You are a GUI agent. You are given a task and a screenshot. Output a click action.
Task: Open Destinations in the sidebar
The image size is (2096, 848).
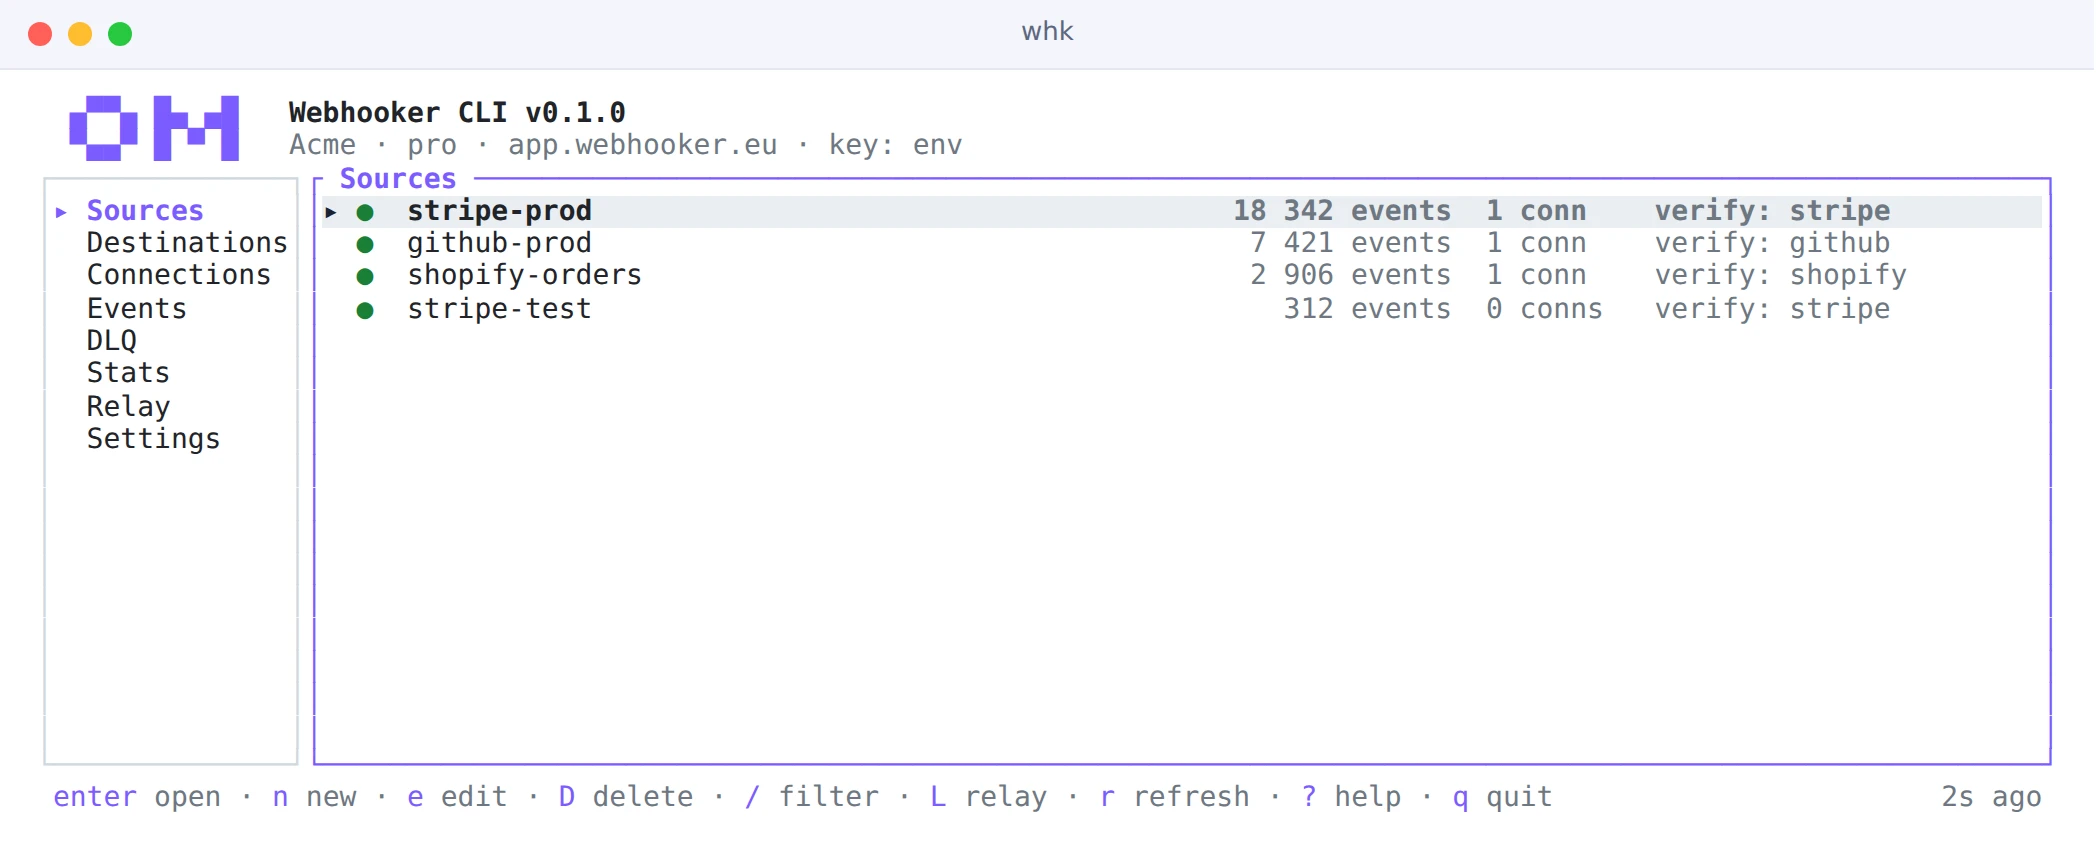pos(187,243)
